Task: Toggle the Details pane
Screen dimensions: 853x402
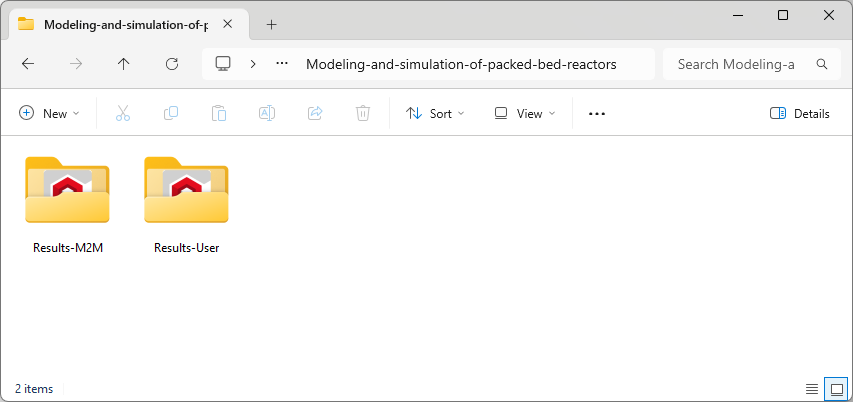Action: click(x=800, y=114)
